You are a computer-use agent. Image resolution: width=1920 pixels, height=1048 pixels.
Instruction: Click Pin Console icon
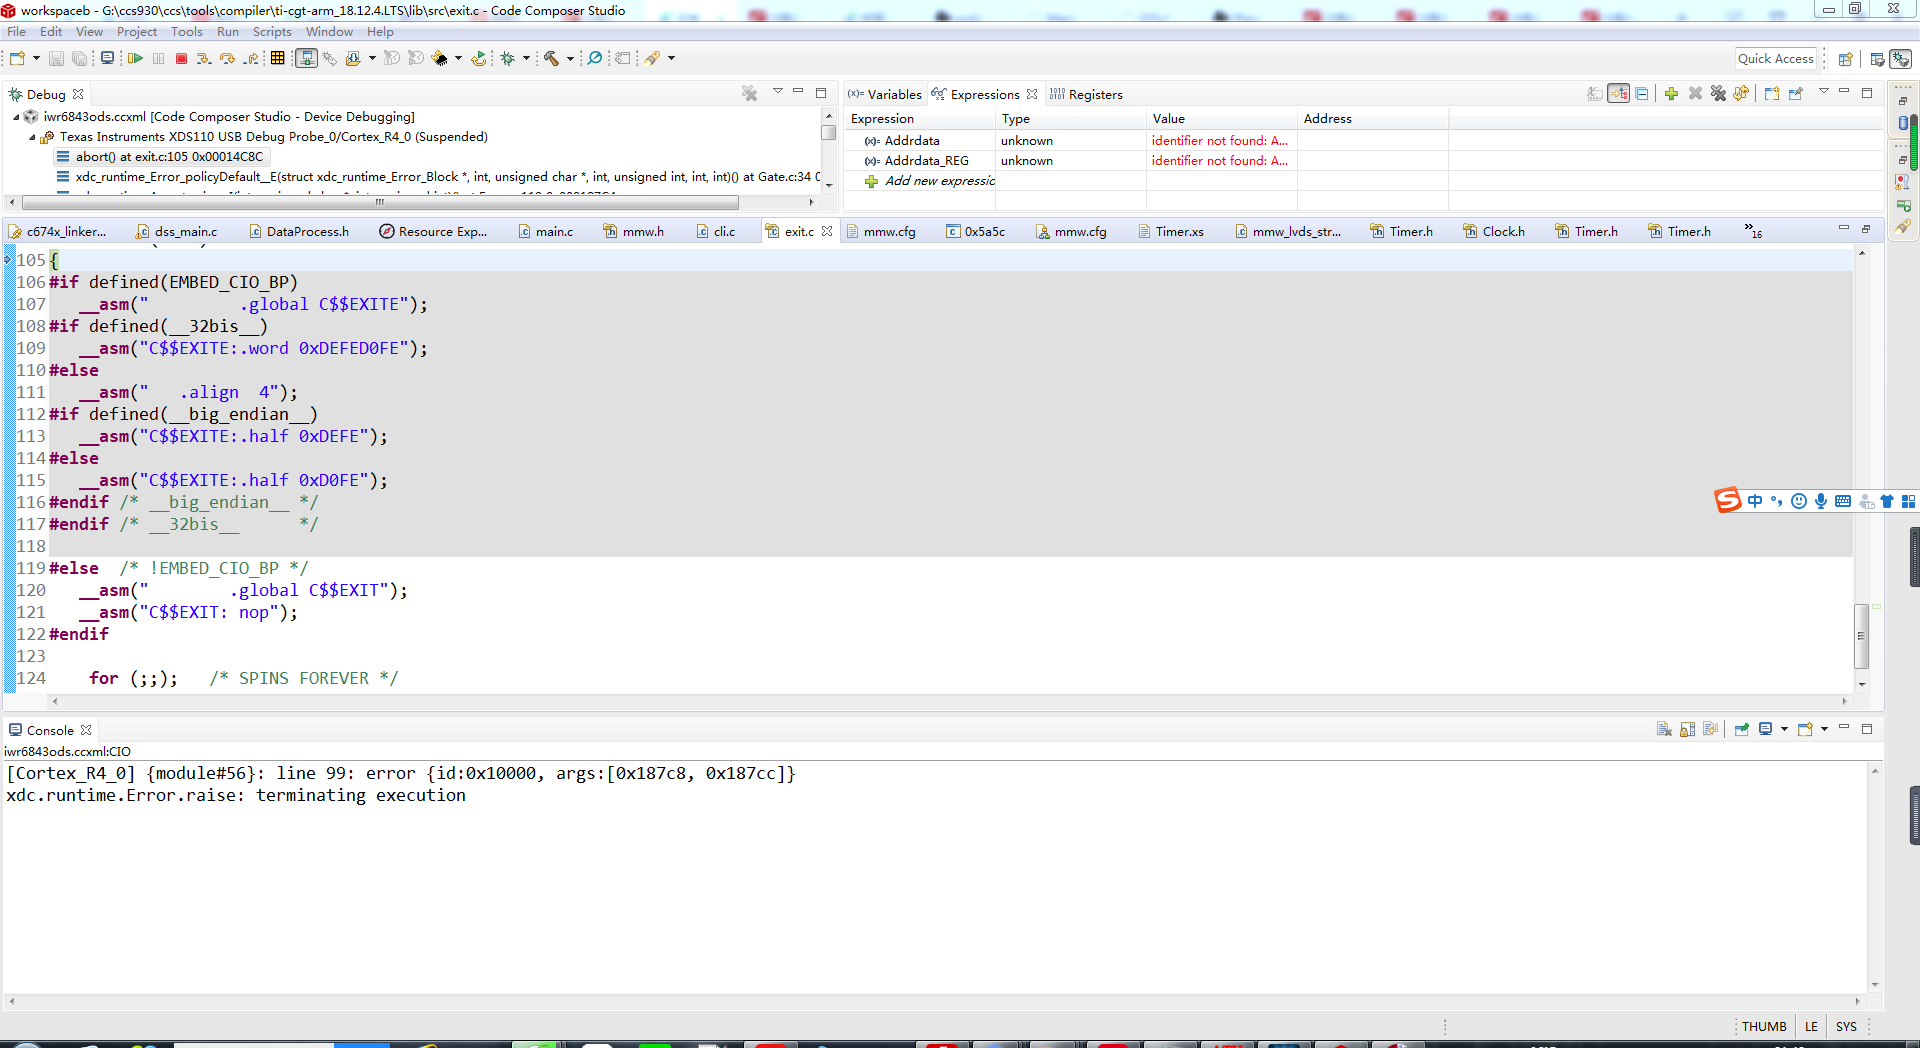(x=1741, y=729)
